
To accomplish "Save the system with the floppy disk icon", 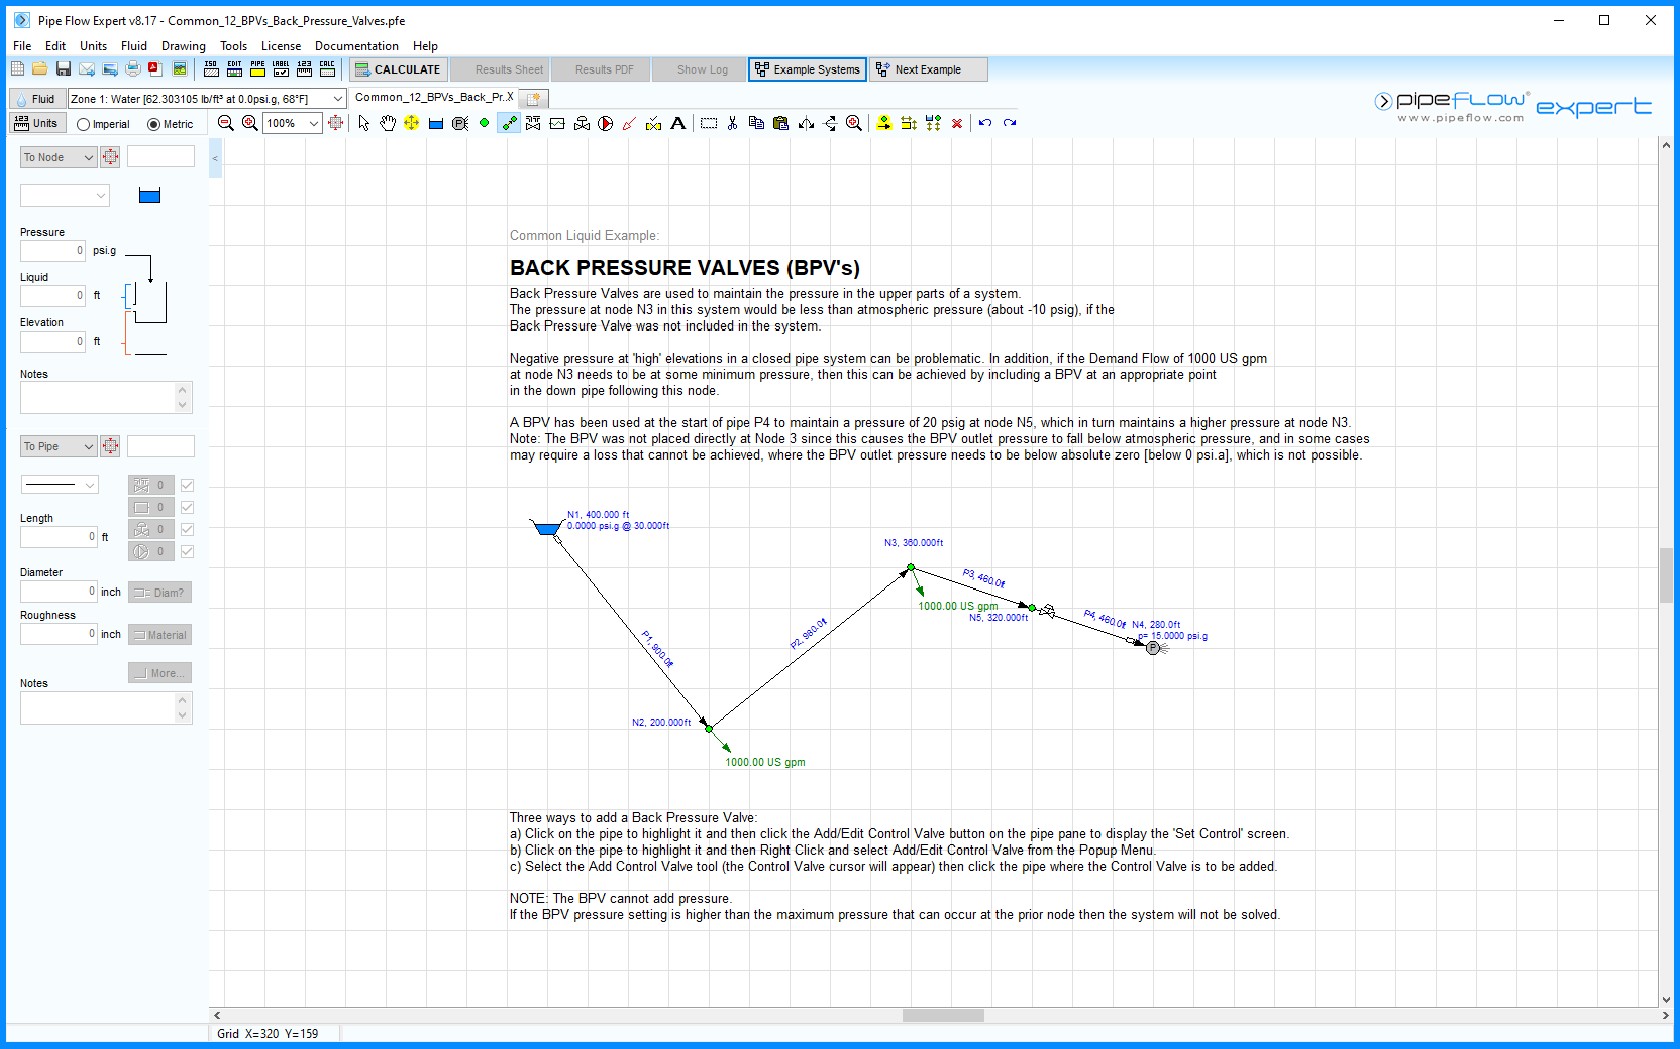I will click(63, 69).
